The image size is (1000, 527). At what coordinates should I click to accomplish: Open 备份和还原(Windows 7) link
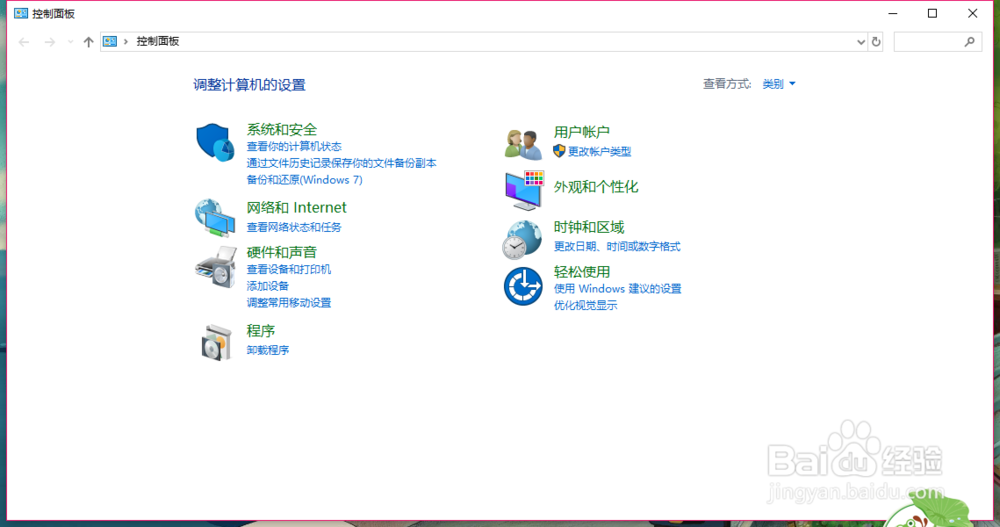point(305,180)
